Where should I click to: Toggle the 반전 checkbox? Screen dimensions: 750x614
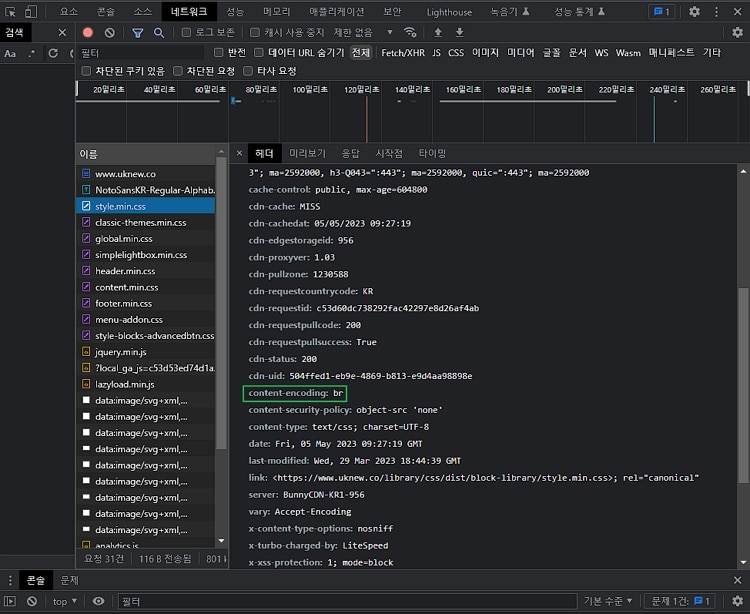[219, 53]
